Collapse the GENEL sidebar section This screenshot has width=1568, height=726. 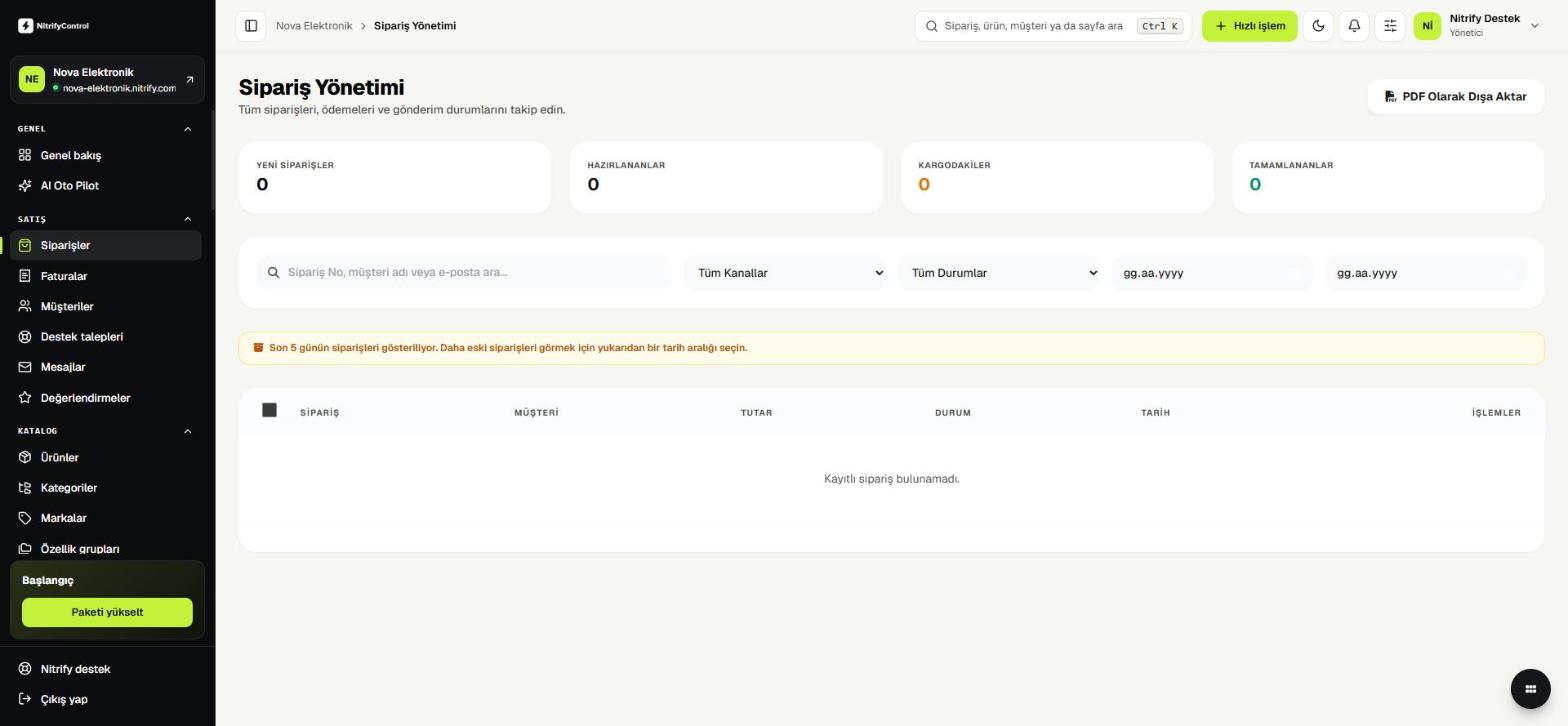pos(187,129)
